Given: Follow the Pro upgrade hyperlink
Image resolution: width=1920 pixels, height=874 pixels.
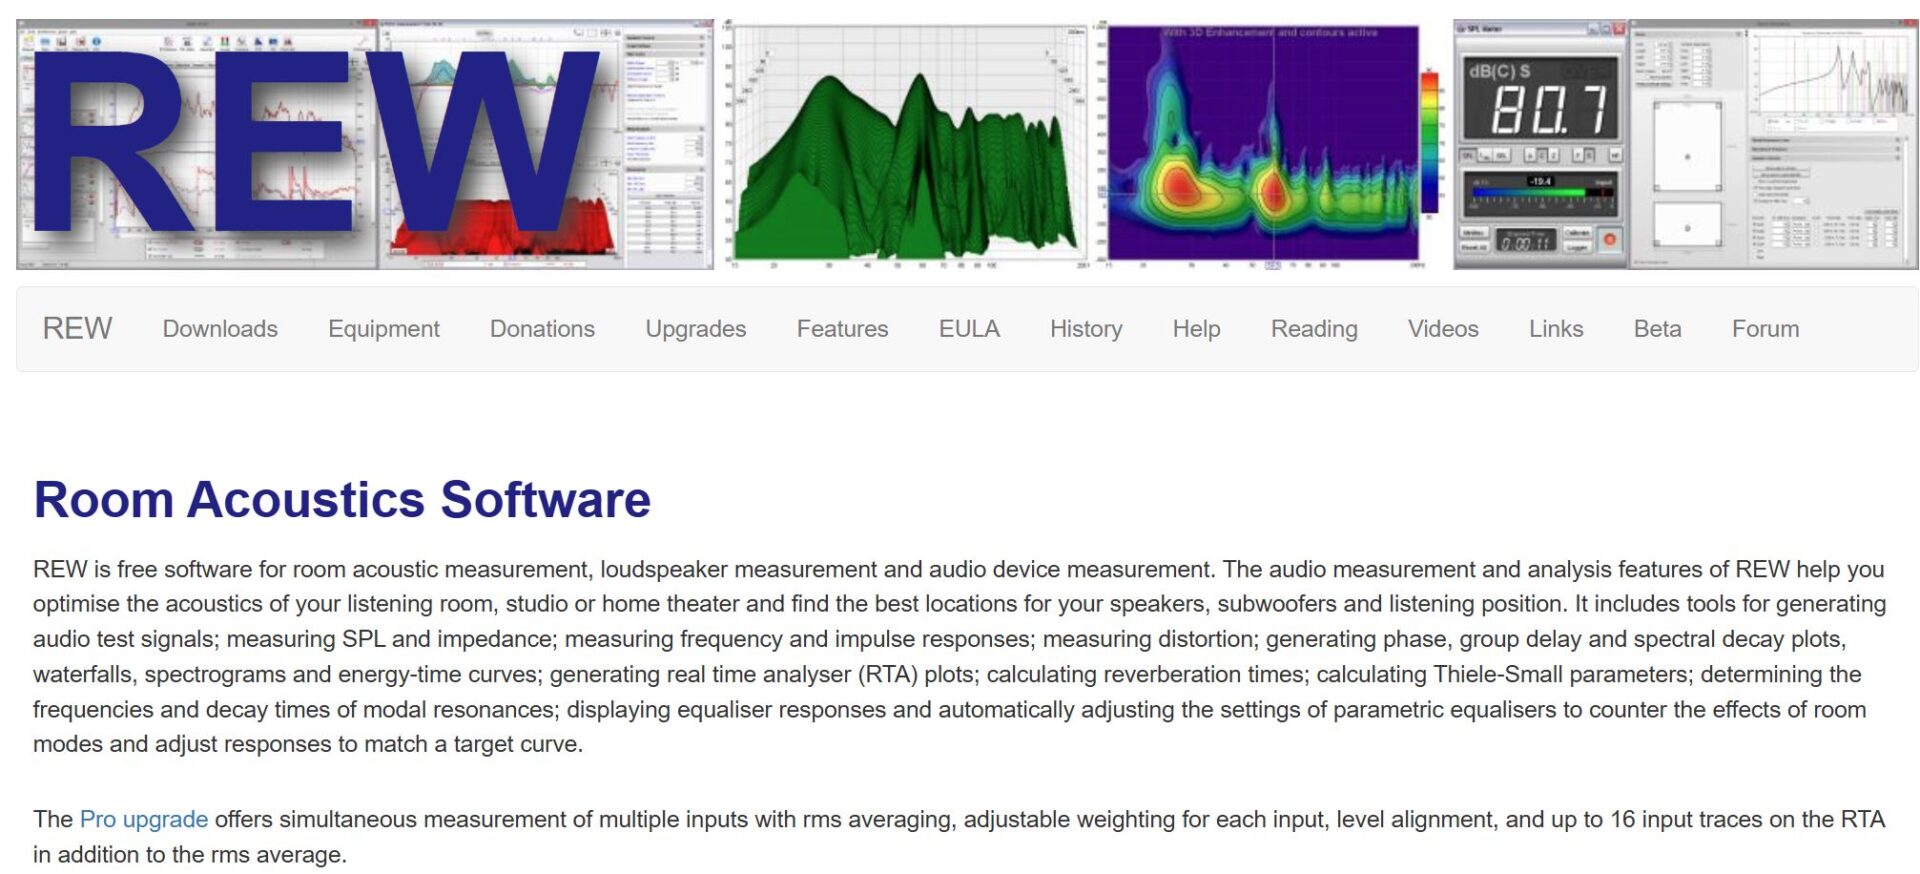Looking at the screenshot, I should pyautogui.click(x=144, y=820).
